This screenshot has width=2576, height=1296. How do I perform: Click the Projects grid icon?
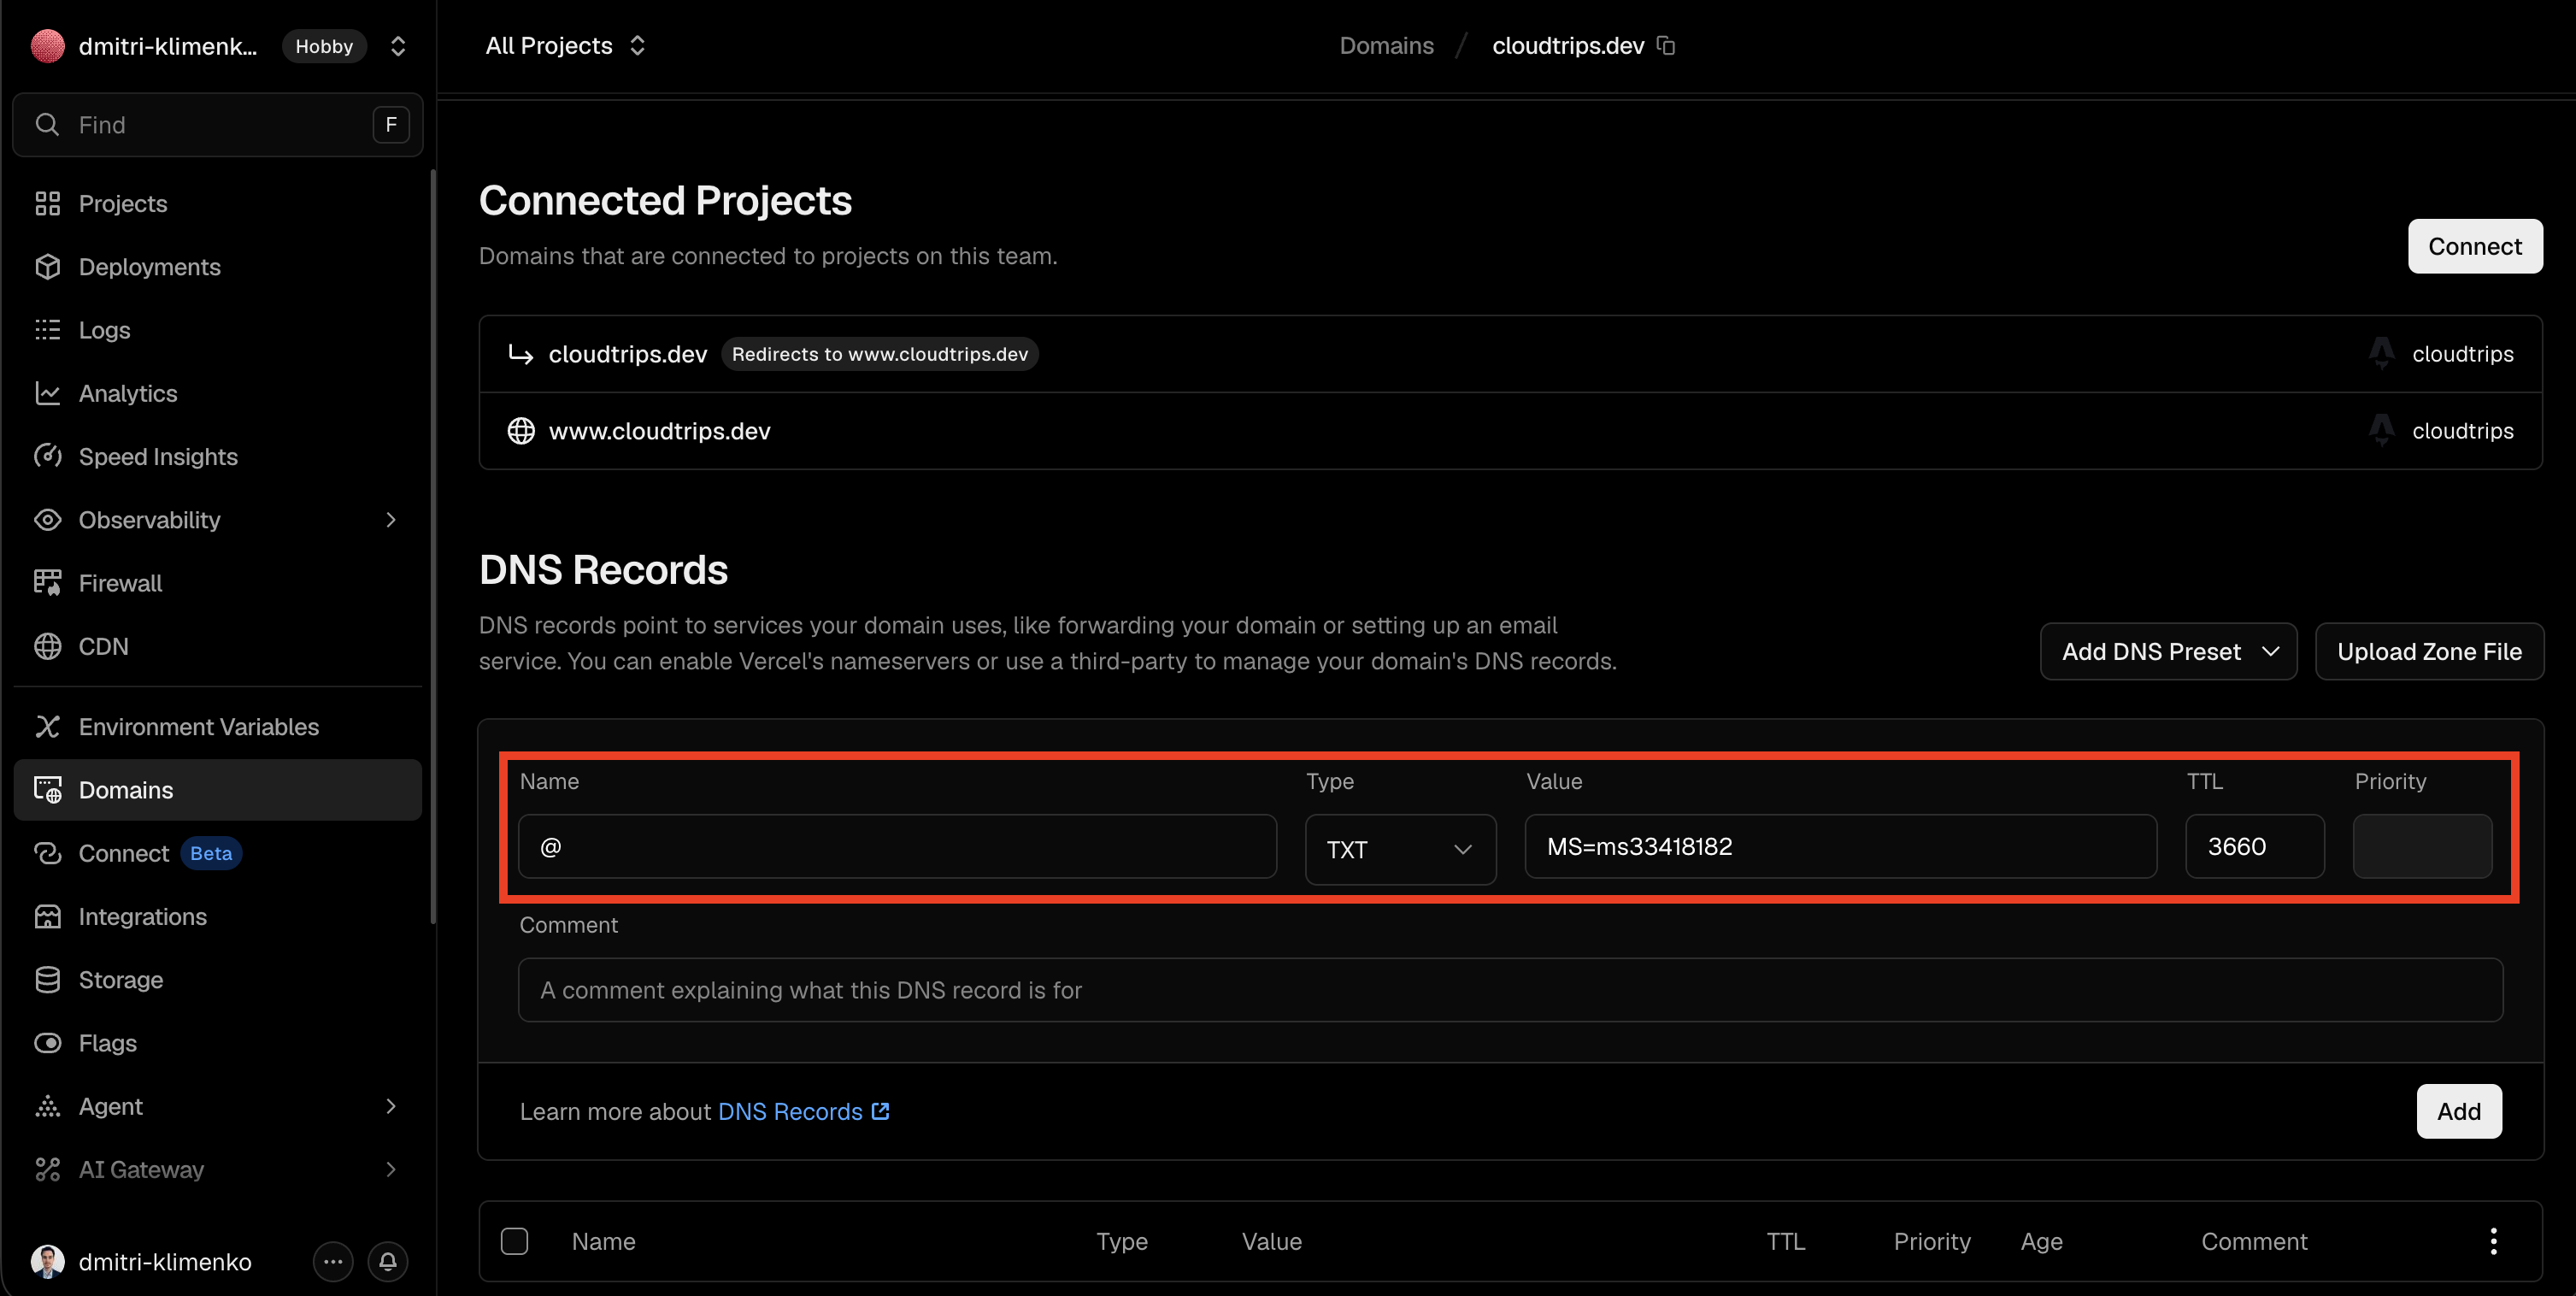[x=47, y=204]
